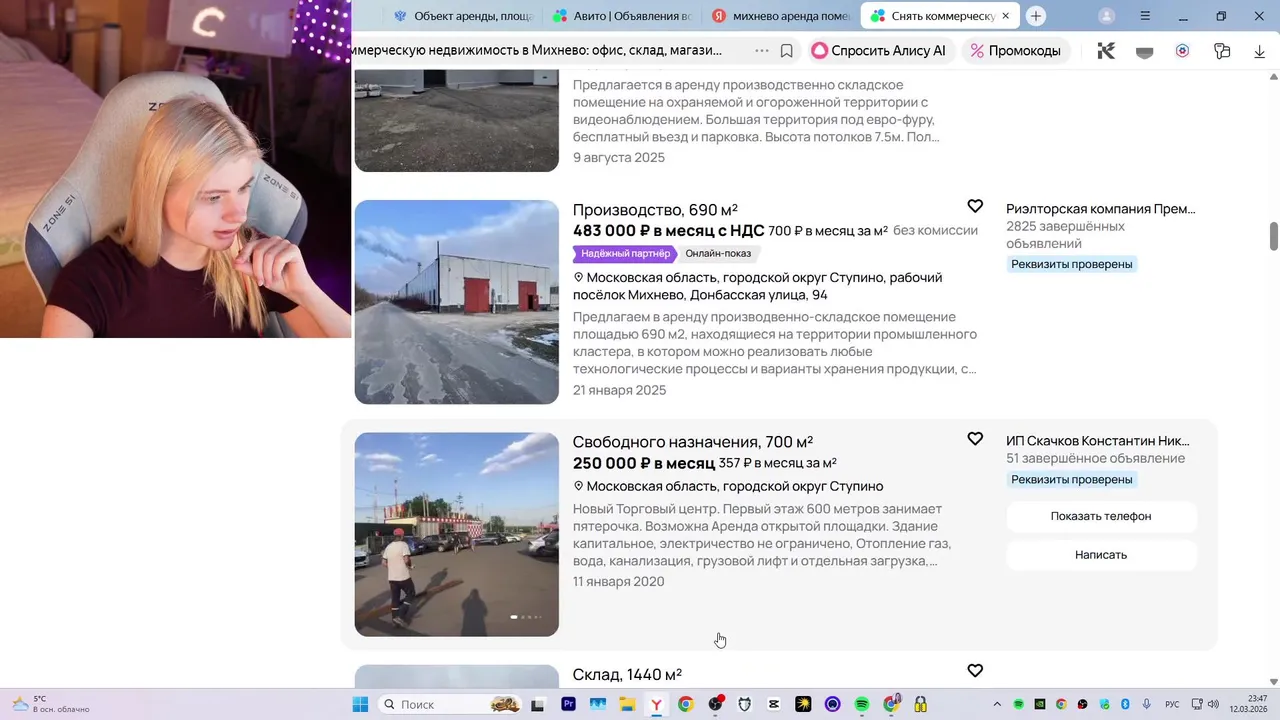Favorite the Свободного назначения 700 м² listing

click(975, 438)
